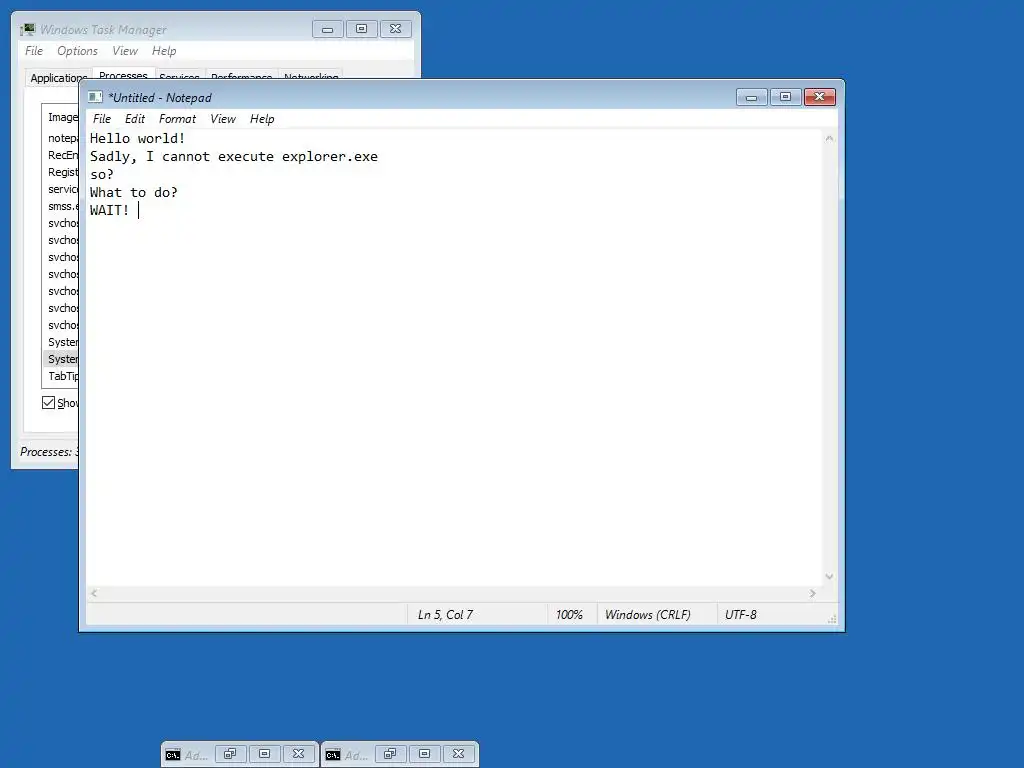The height and width of the screenshot is (768, 1024).
Task: Close the Windows Task Manager window
Action: (396, 29)
